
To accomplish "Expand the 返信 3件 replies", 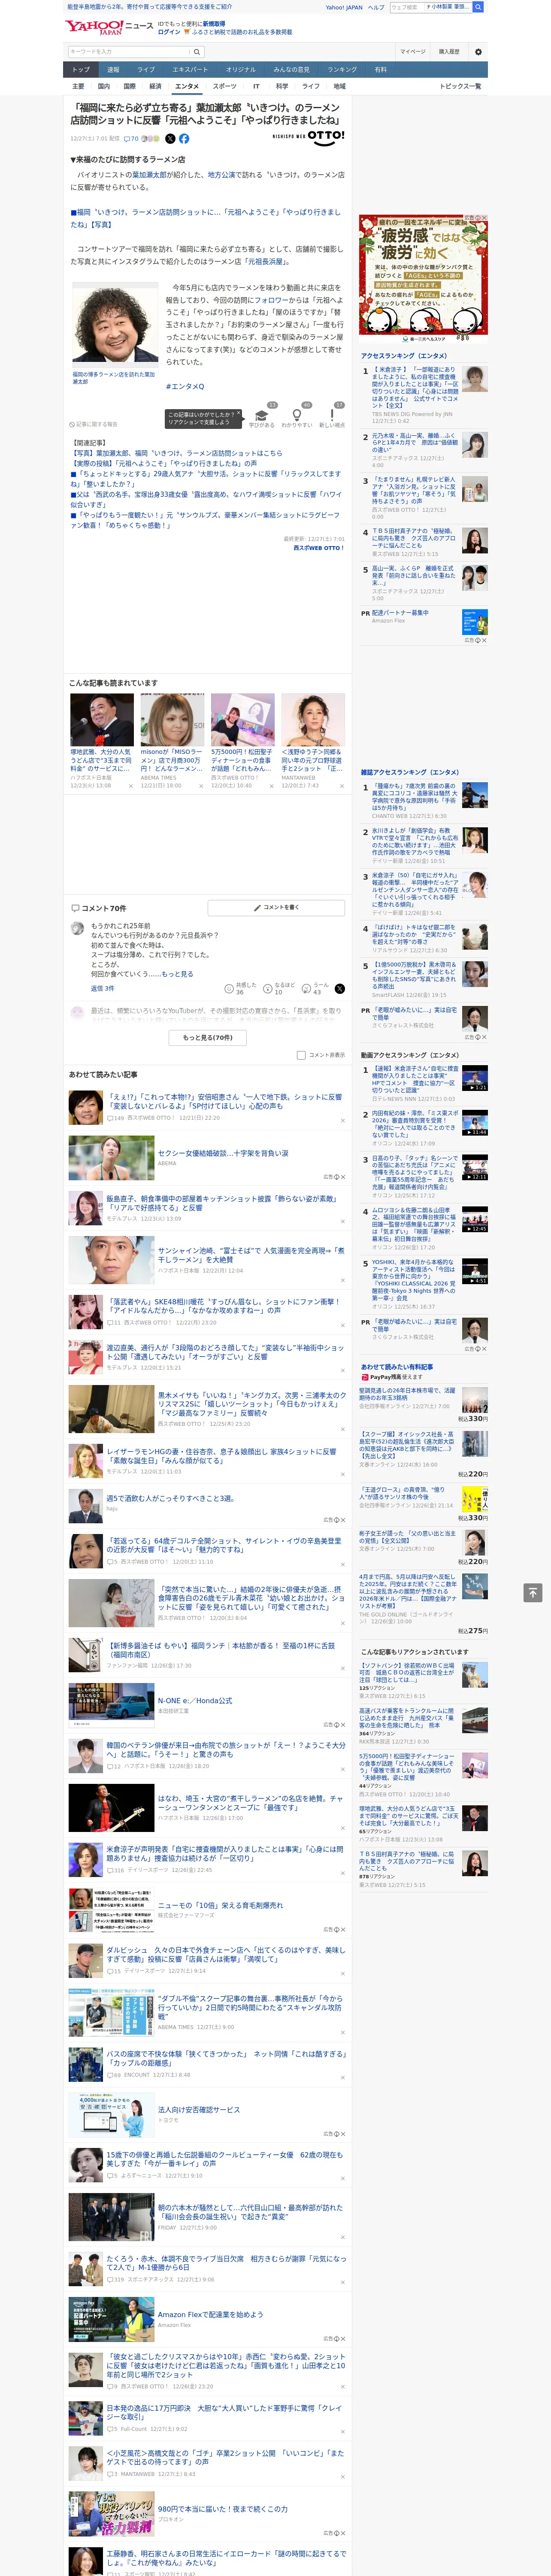I will [x=102, y=988].
